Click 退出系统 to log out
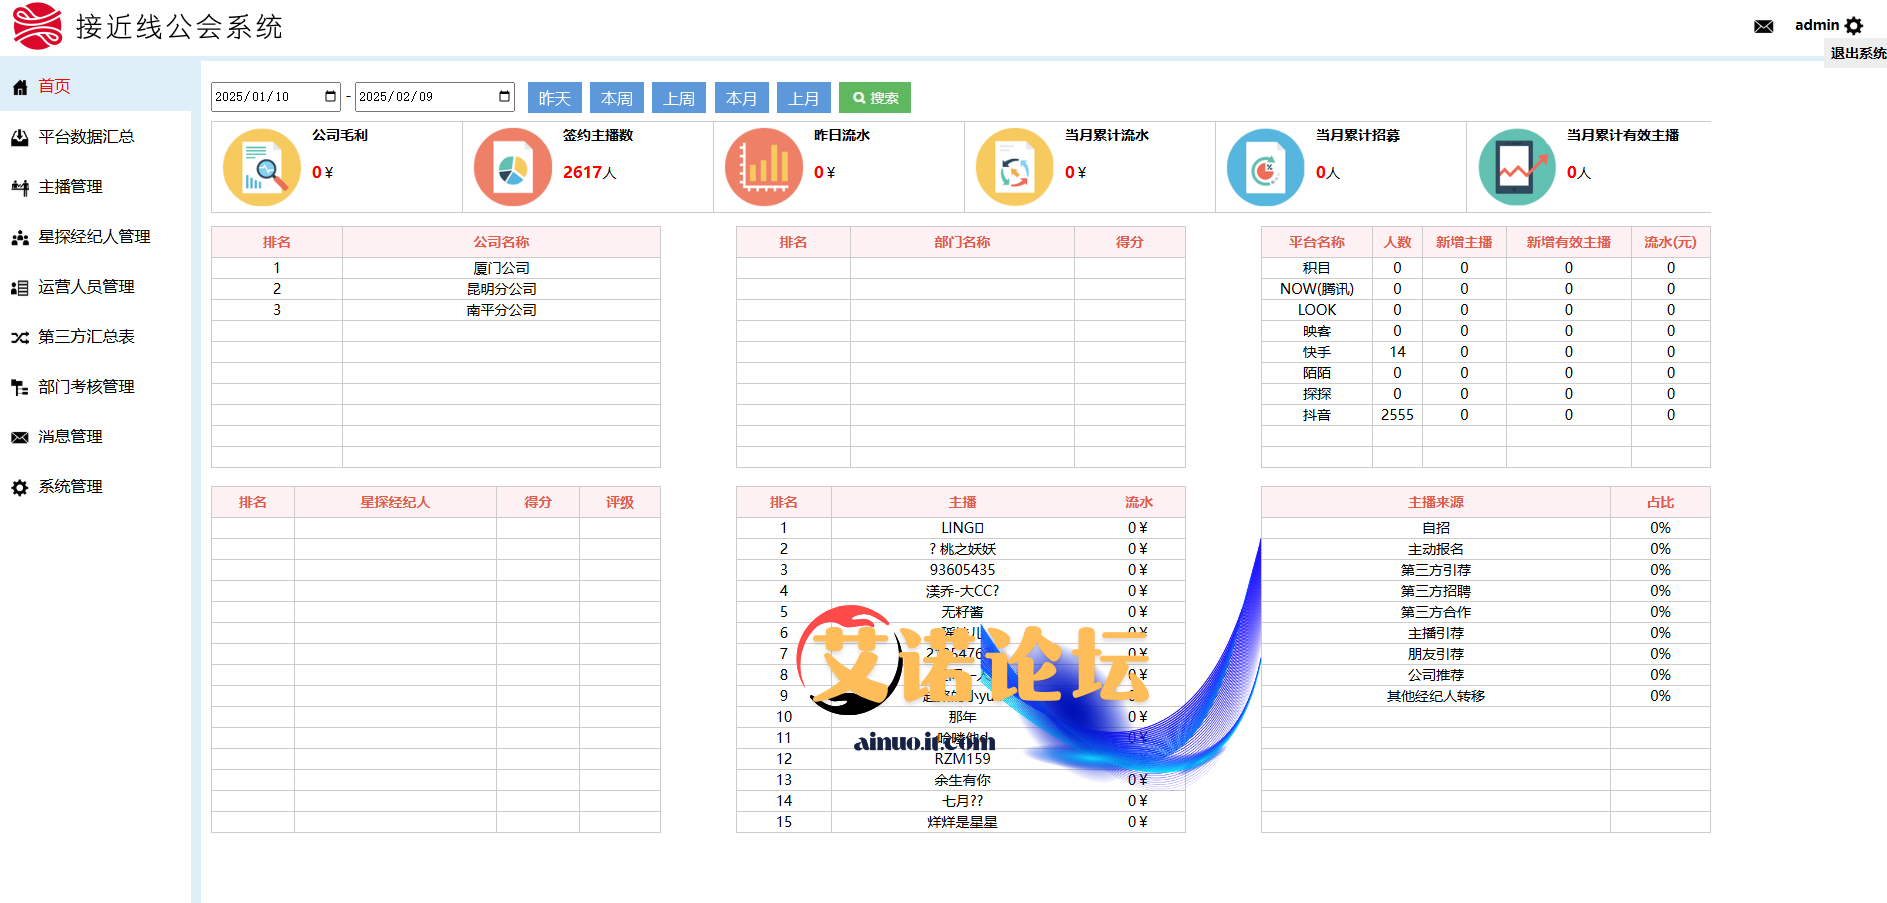 click(x=1858, y=53)
